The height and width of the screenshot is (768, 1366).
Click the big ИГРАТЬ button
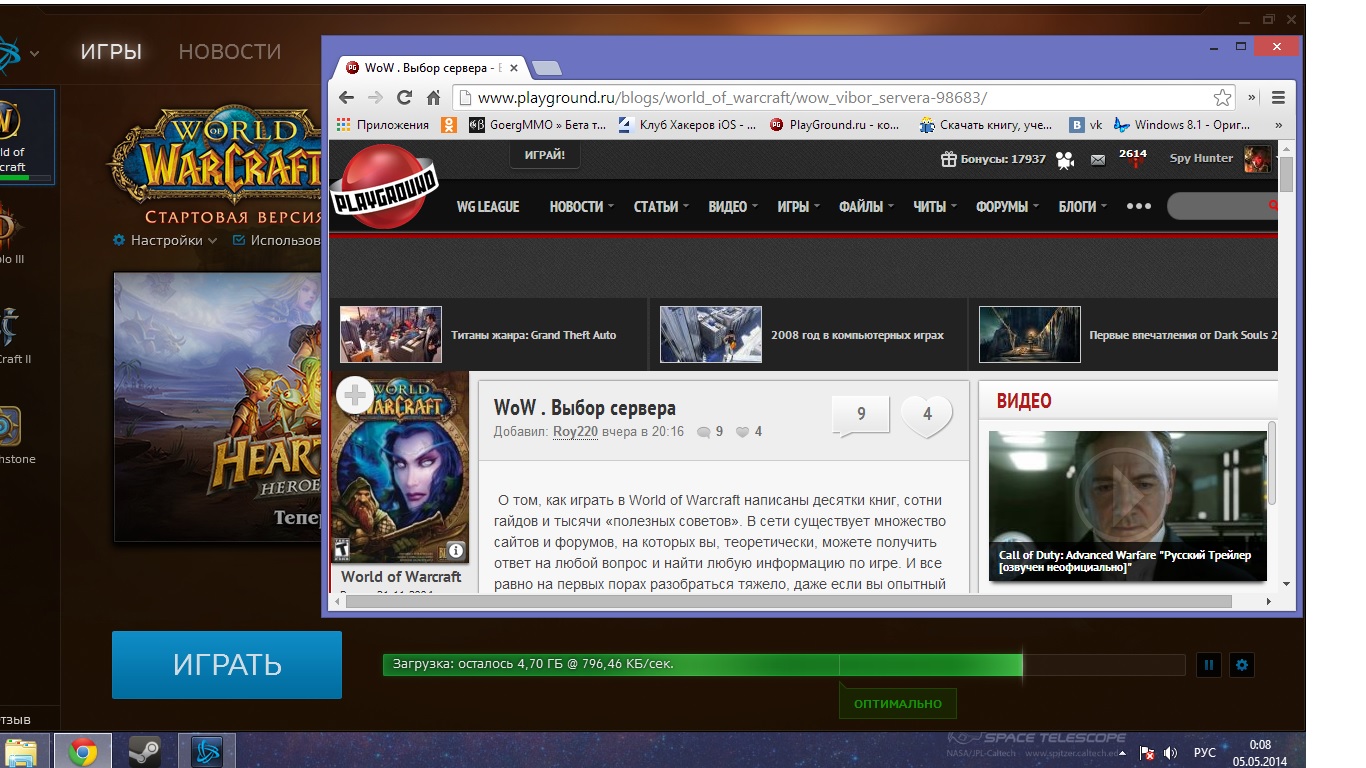227,664
